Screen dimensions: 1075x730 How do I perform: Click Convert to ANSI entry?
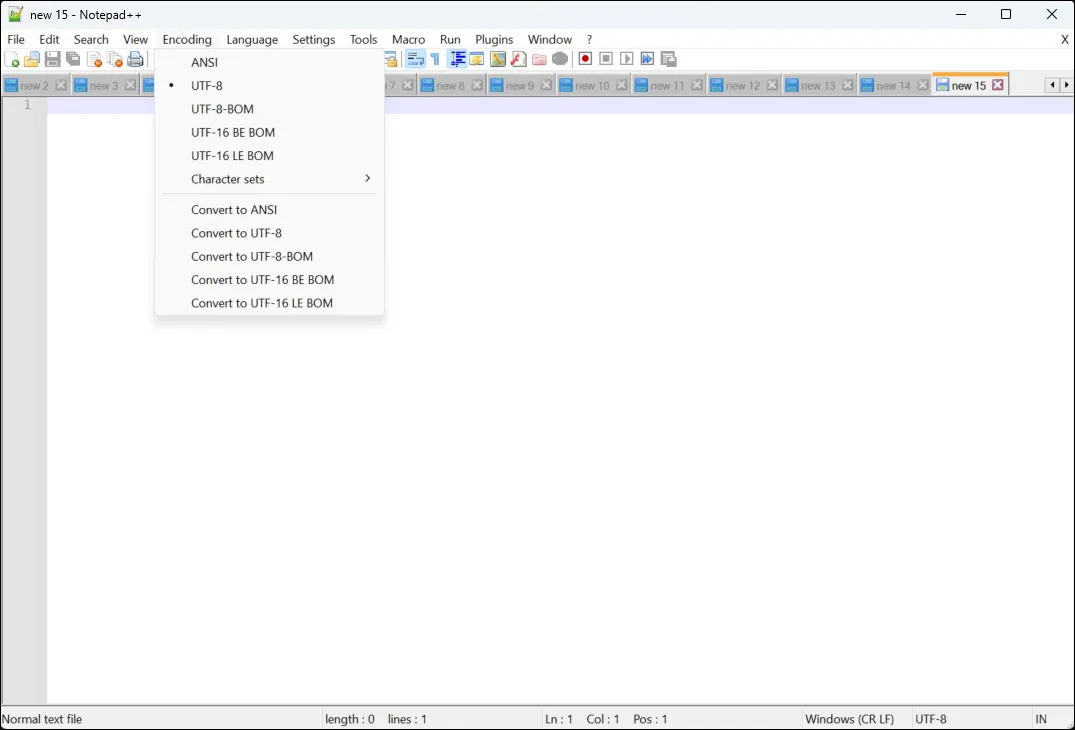click(x=234, y=210)
